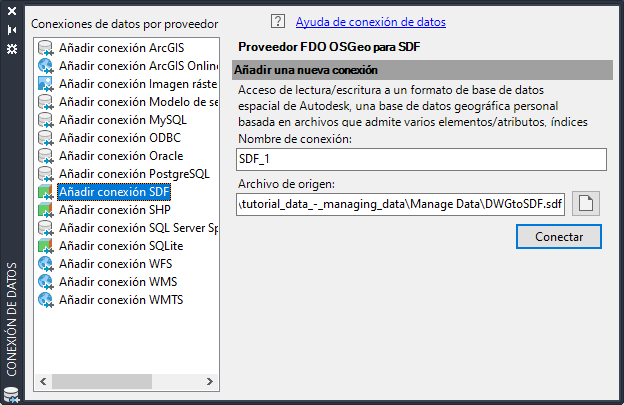
Task: Click the browse file icon beside source path
Action: (587, 204)
